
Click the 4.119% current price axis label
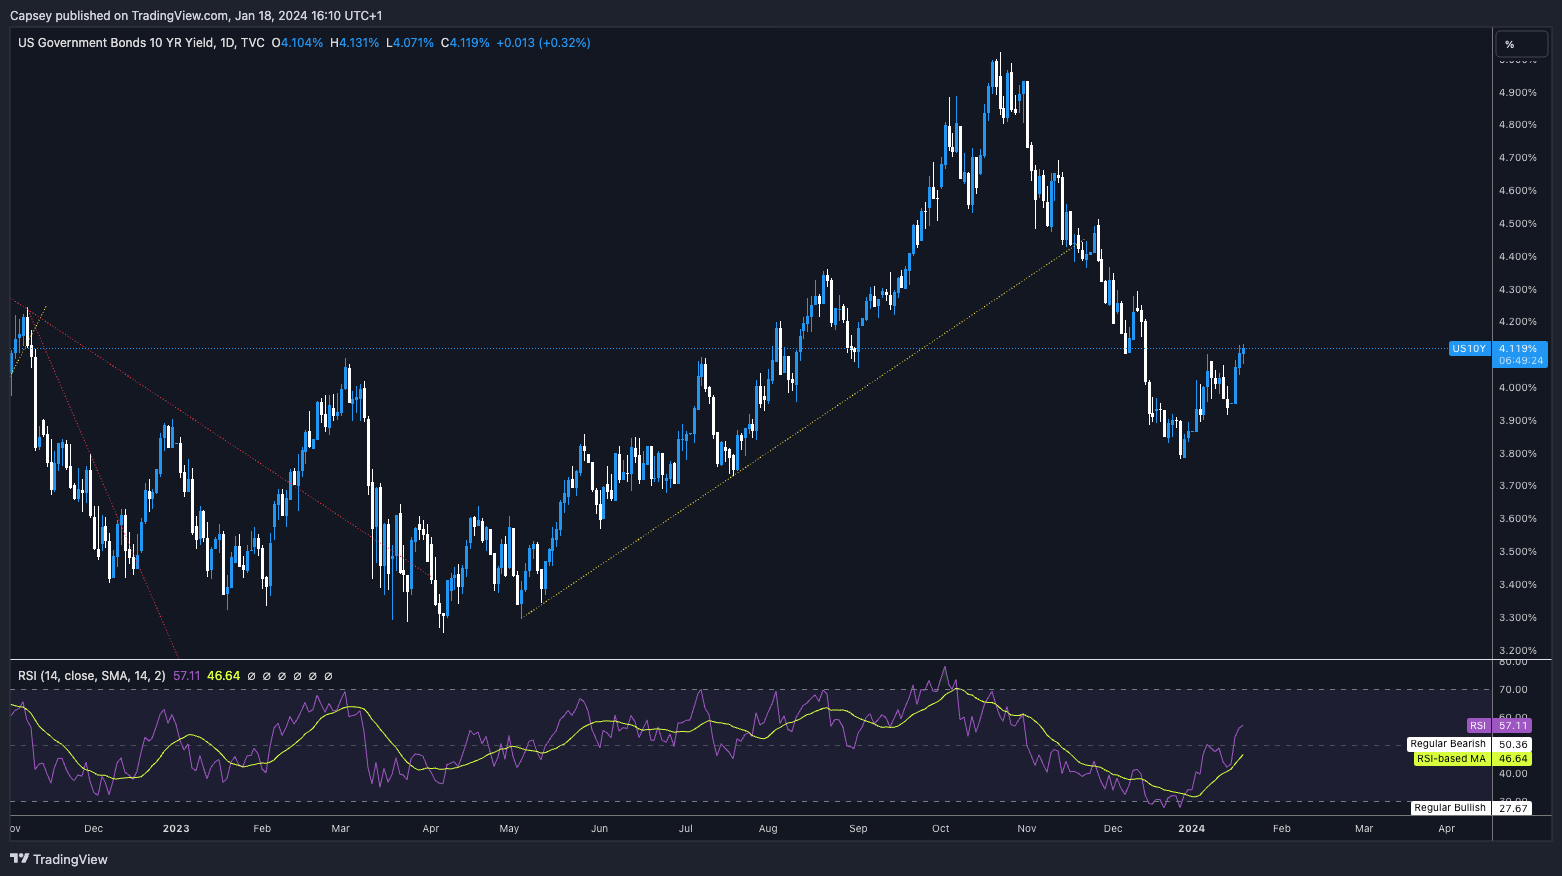tap(1518, 349)
